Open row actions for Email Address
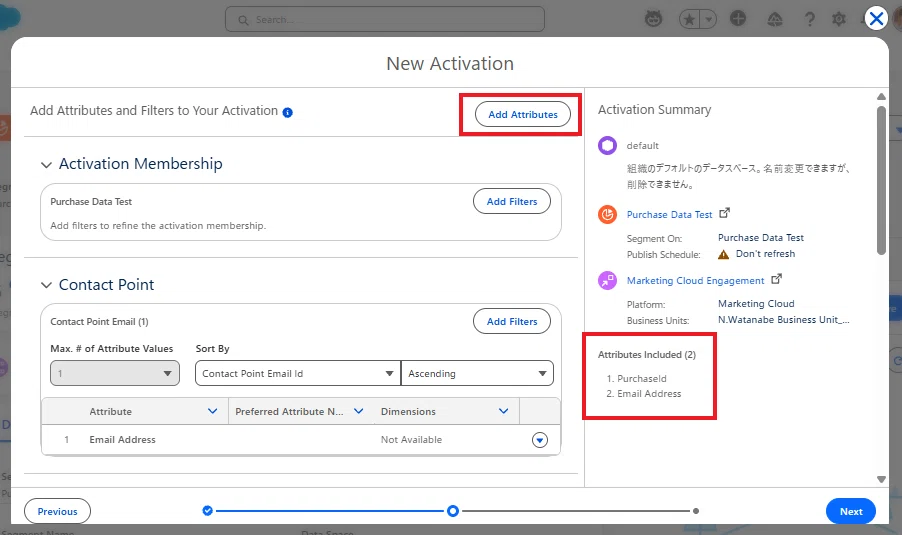 pyautogui.click(x=540, y=440)
